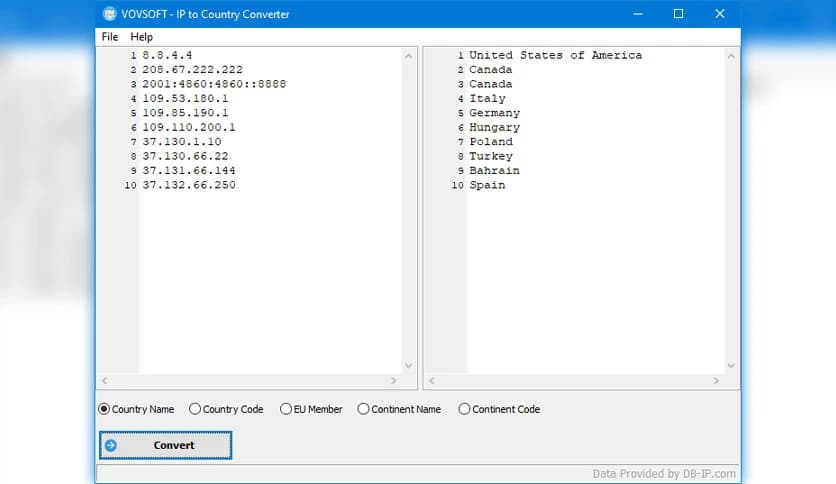836x484 pixels.
Task: Click the IPv6 line 2001:4860:4860::8888
Action: [x=214, y=84]
